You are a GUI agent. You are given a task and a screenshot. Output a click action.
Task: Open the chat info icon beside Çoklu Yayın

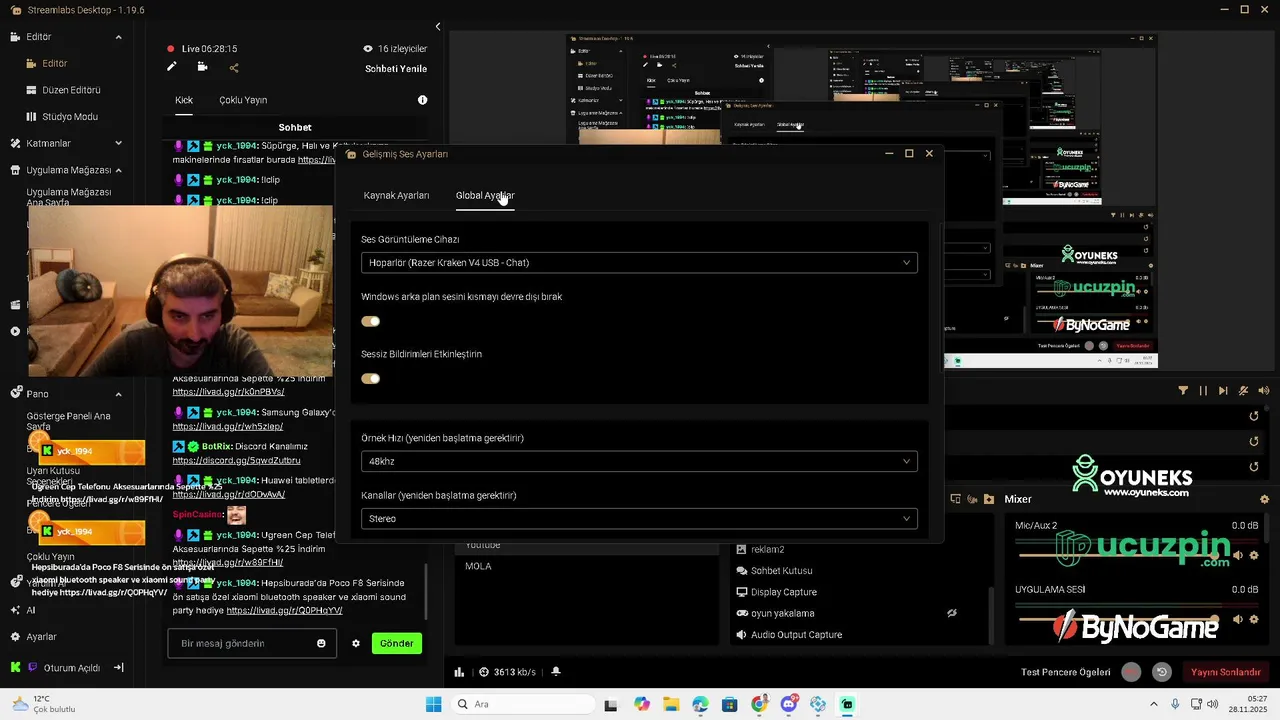point(422,100)
